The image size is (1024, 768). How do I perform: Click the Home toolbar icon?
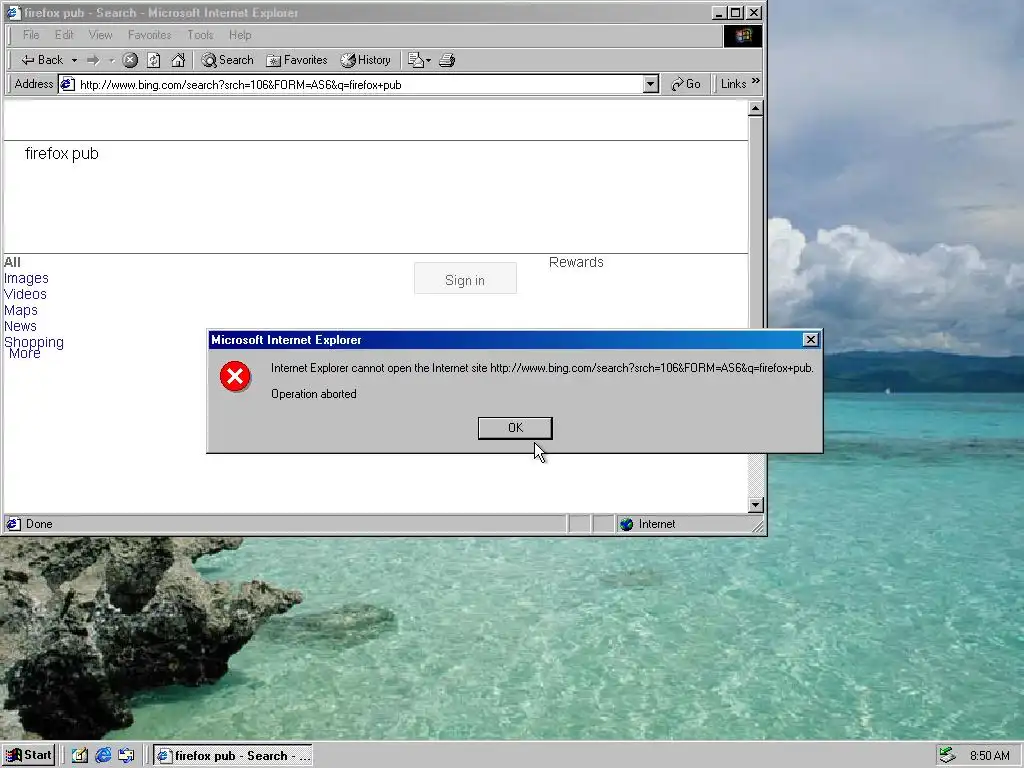tap(178, 60)
